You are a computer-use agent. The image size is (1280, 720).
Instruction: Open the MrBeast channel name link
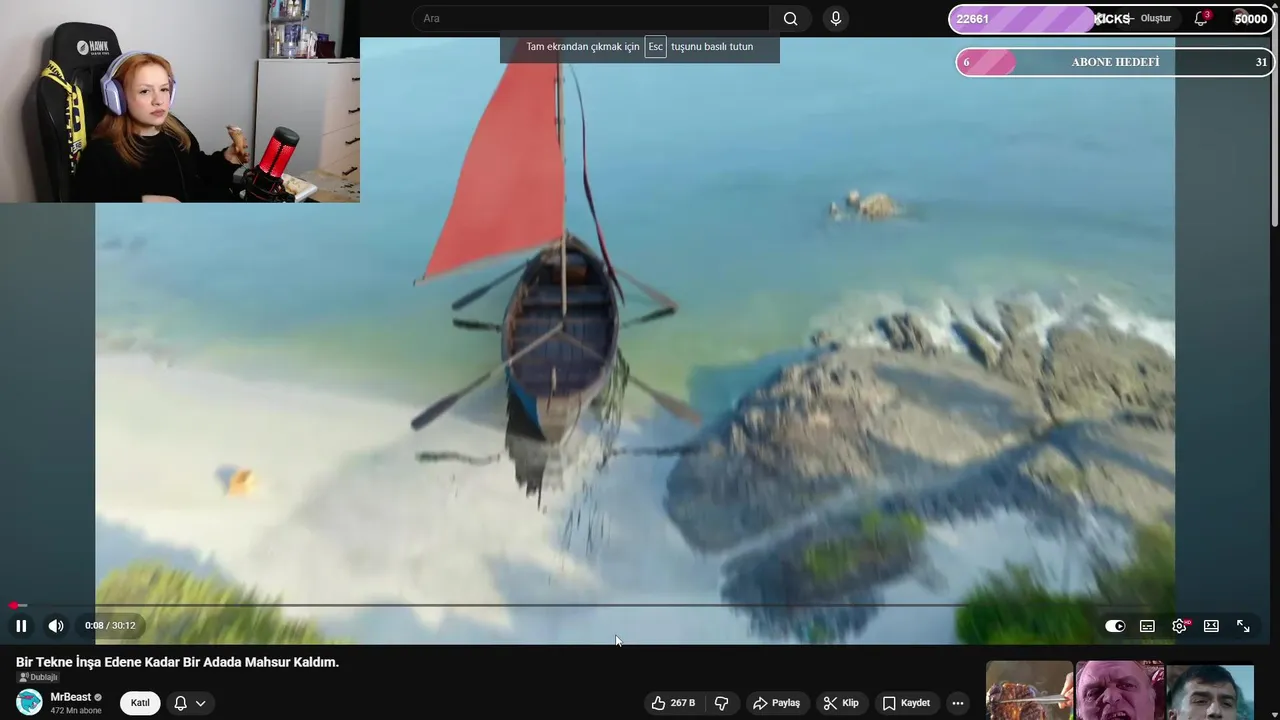point(71,697)
